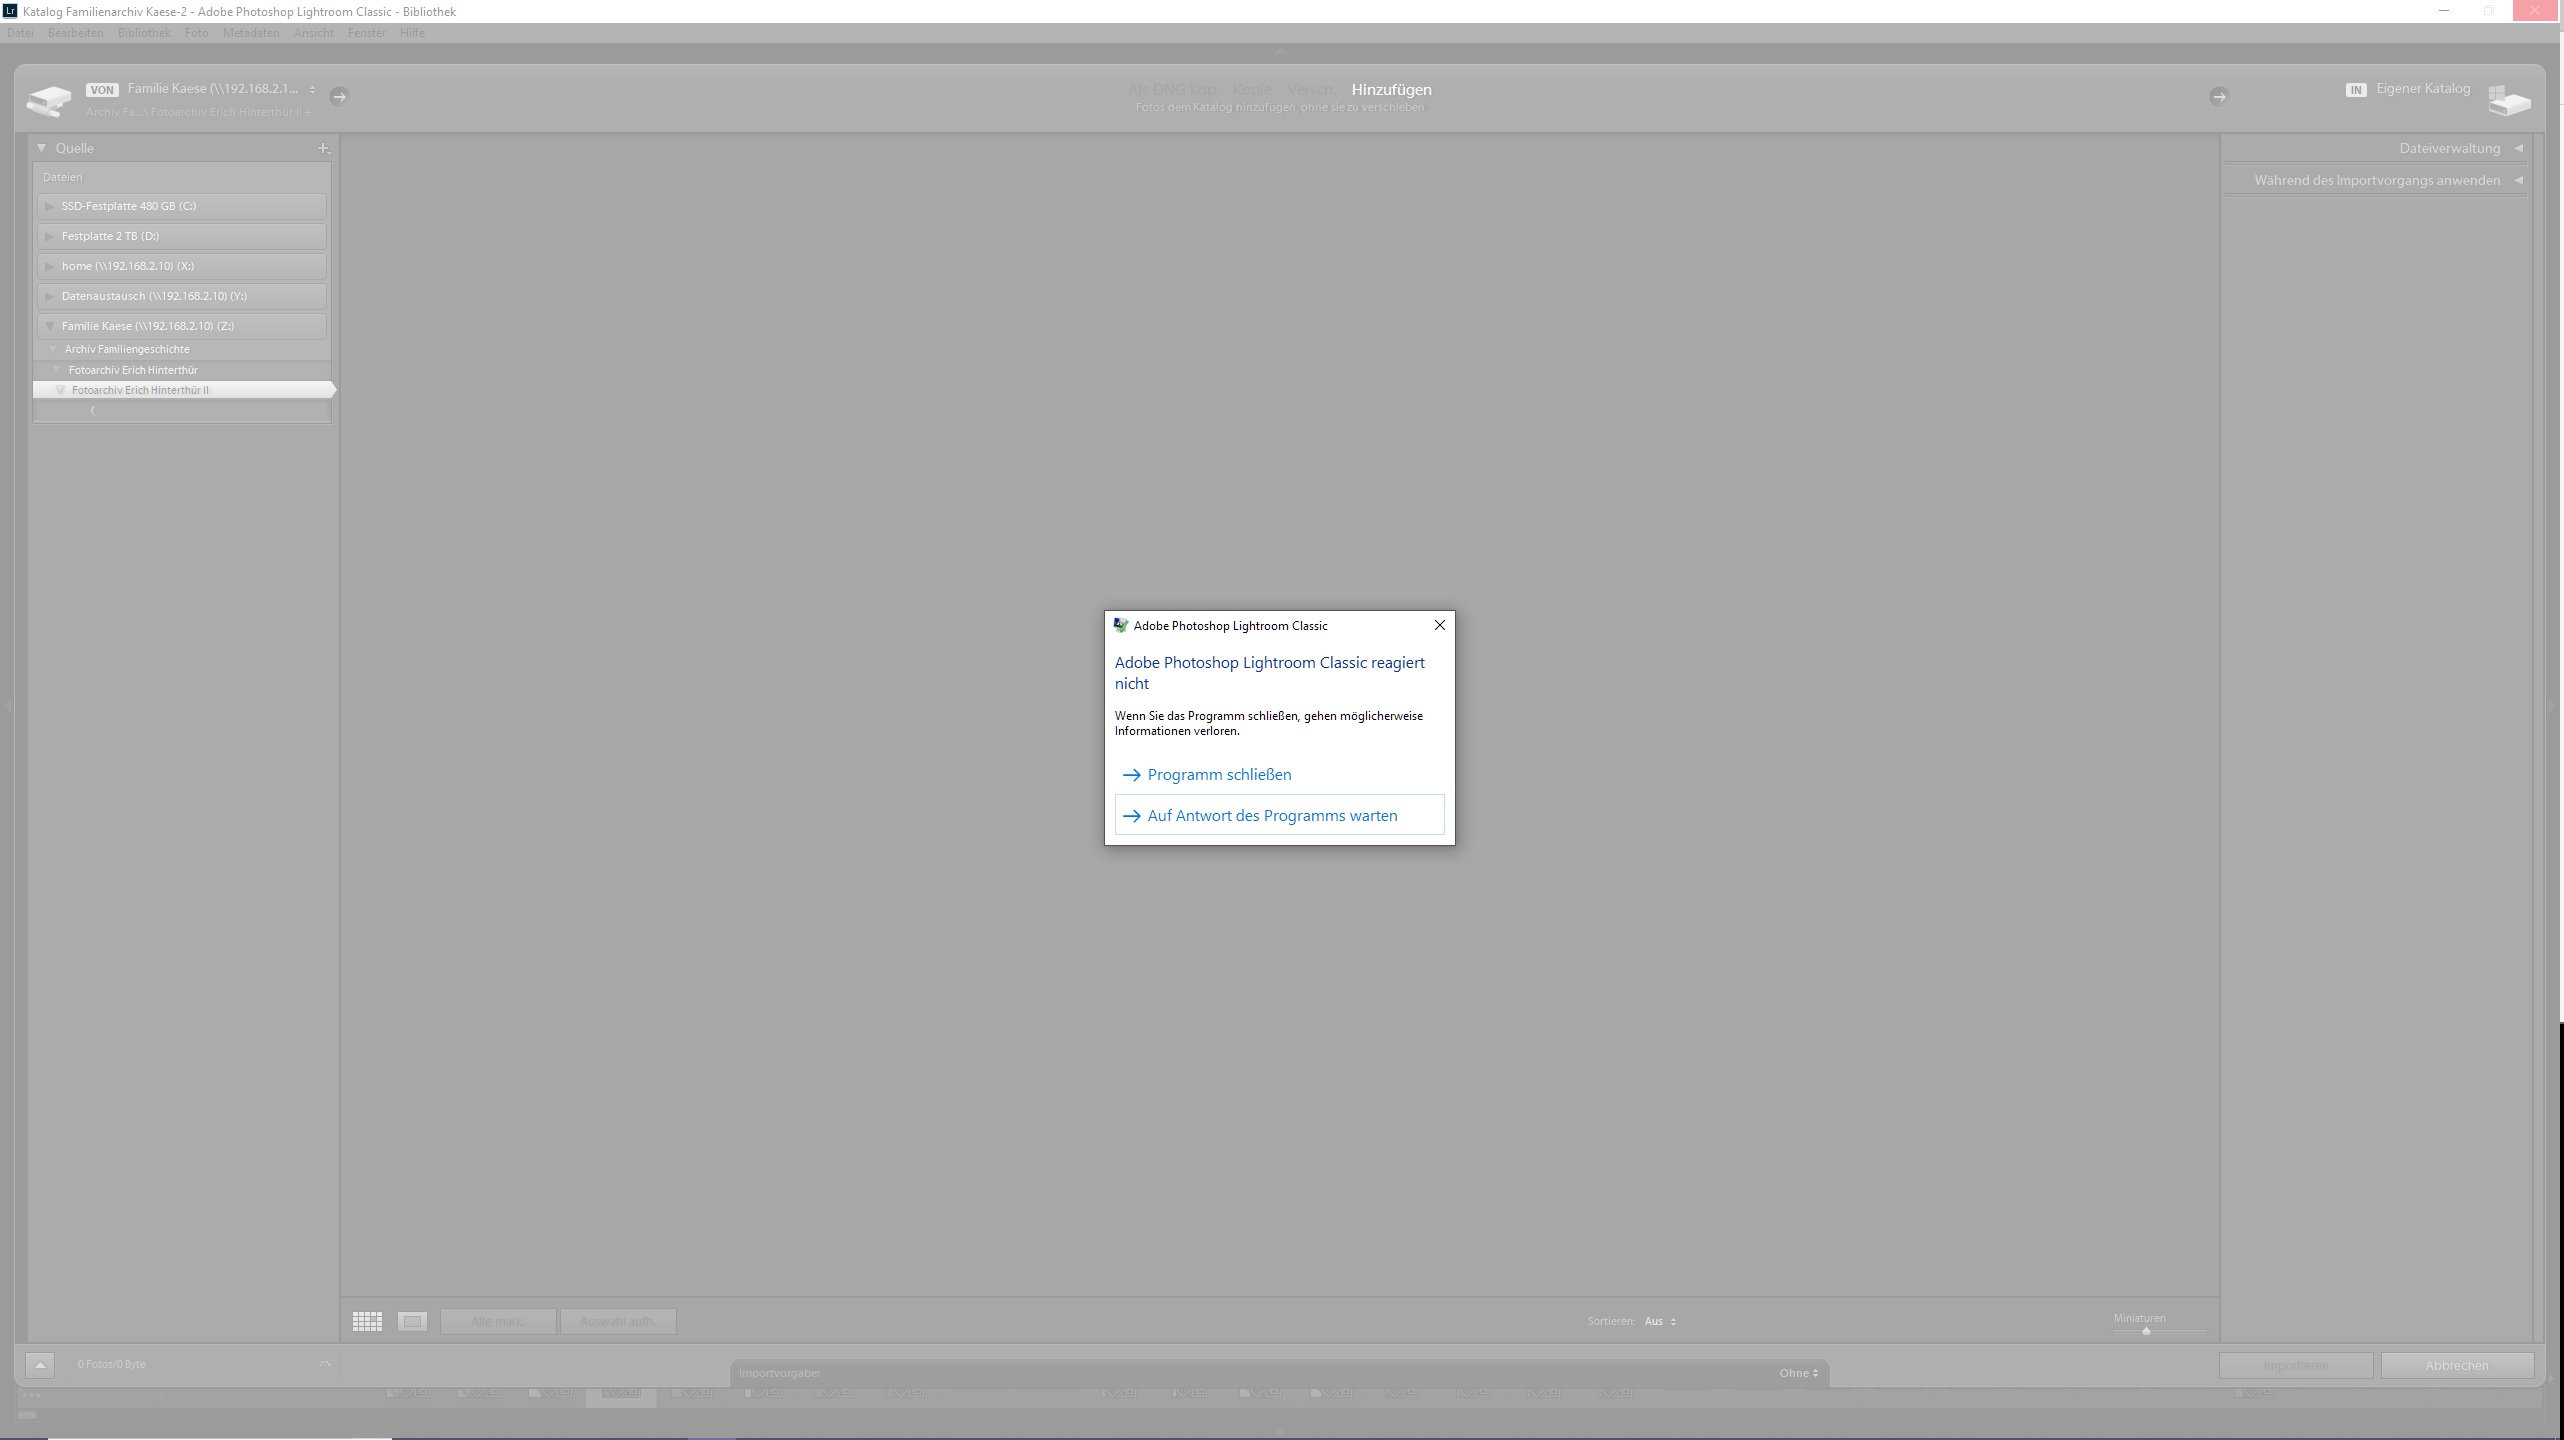Choose Auf Antwort des Programms warten
This screenshot has height=1440, width=2564.
(1271, 816)
